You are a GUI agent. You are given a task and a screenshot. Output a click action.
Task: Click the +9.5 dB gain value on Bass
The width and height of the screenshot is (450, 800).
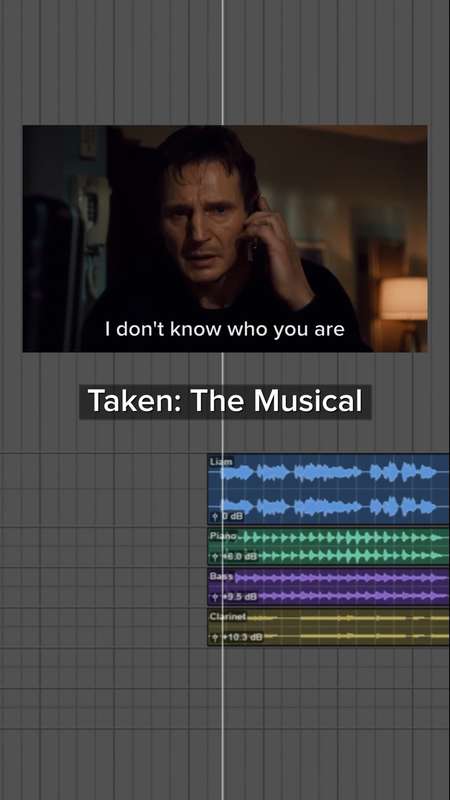[239, 596]
